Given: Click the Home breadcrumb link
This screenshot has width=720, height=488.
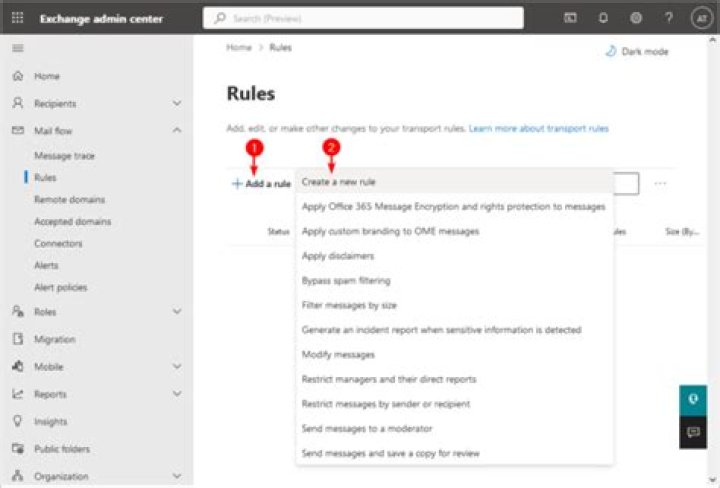Looking at the screenshot, I should tap(239, 47).
